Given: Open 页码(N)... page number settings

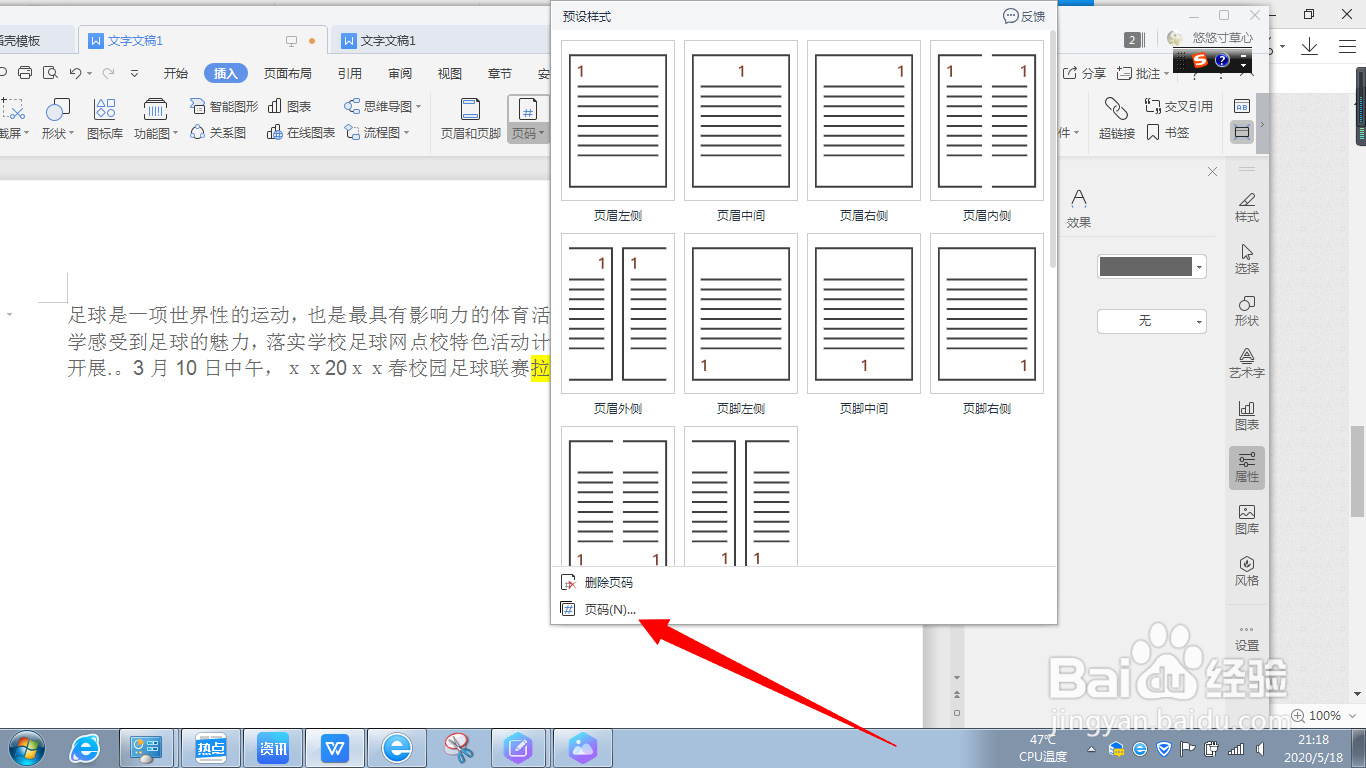Looking at the screenshot, I should click(608, 608).
